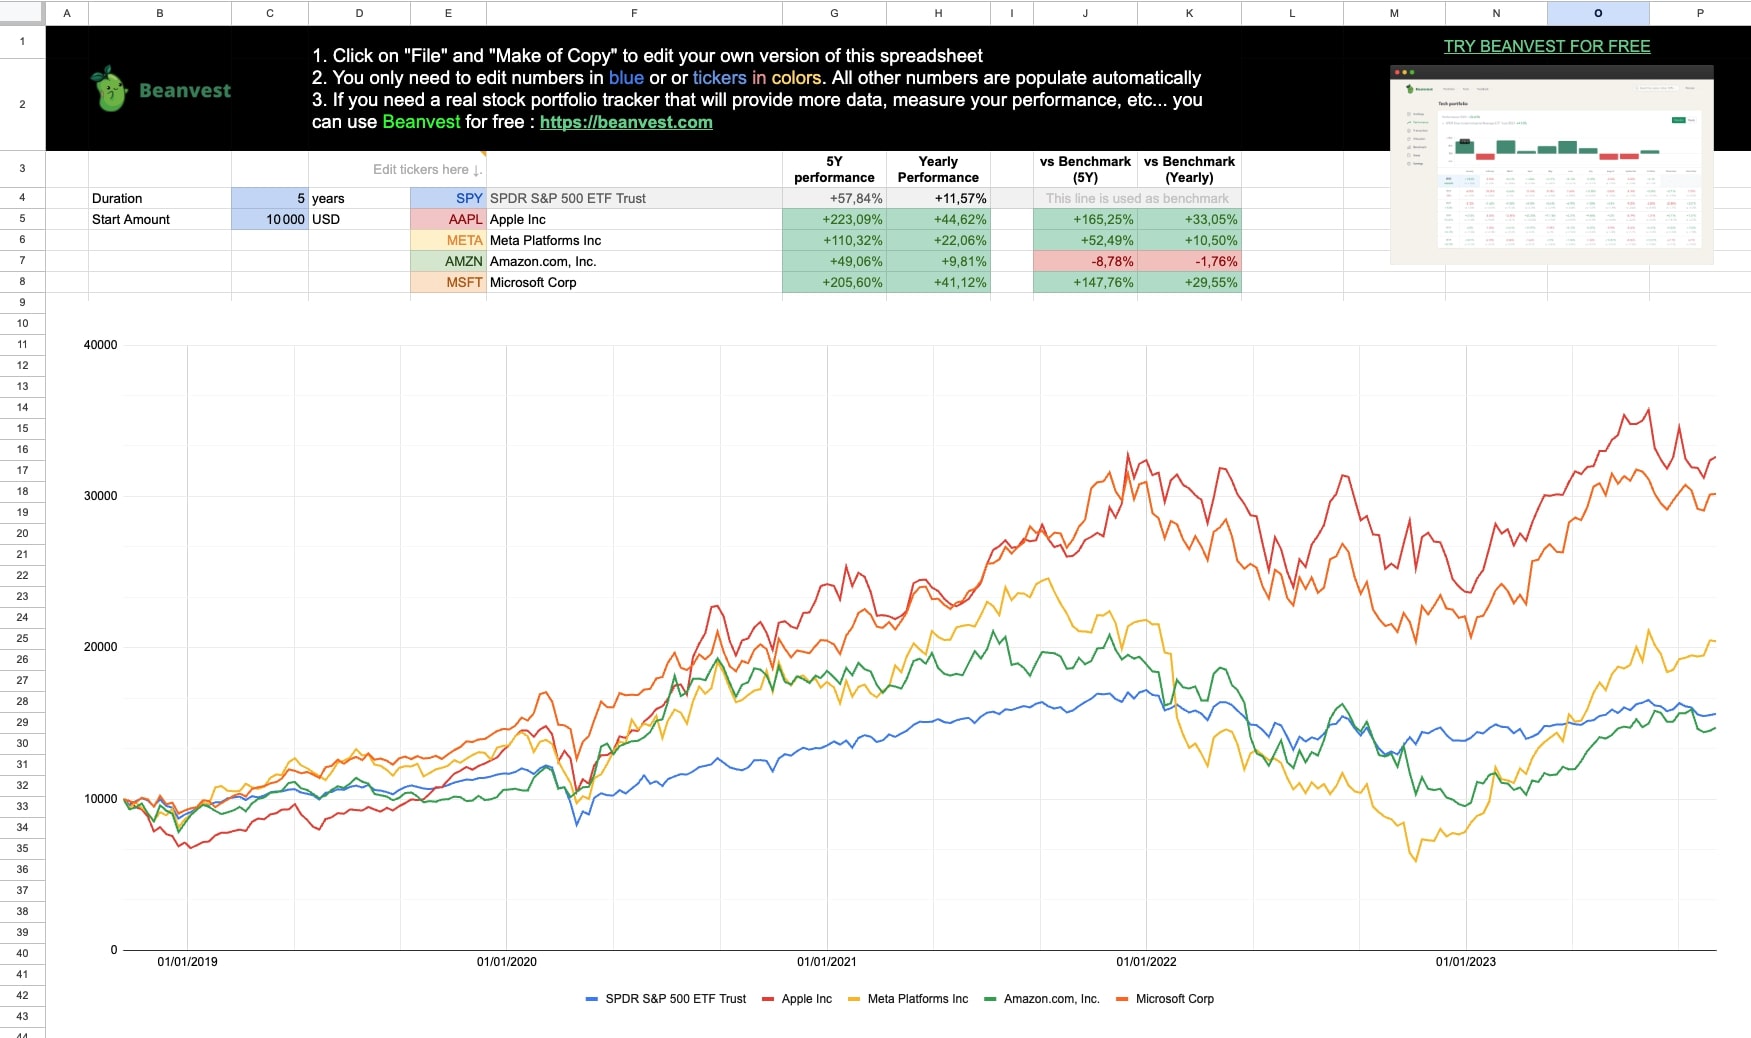Image resolution: width=1751 pixels, height=1038 pixels.
Task: Click the vs Benchmark (Yearly) header
Action: point(1189,169)
